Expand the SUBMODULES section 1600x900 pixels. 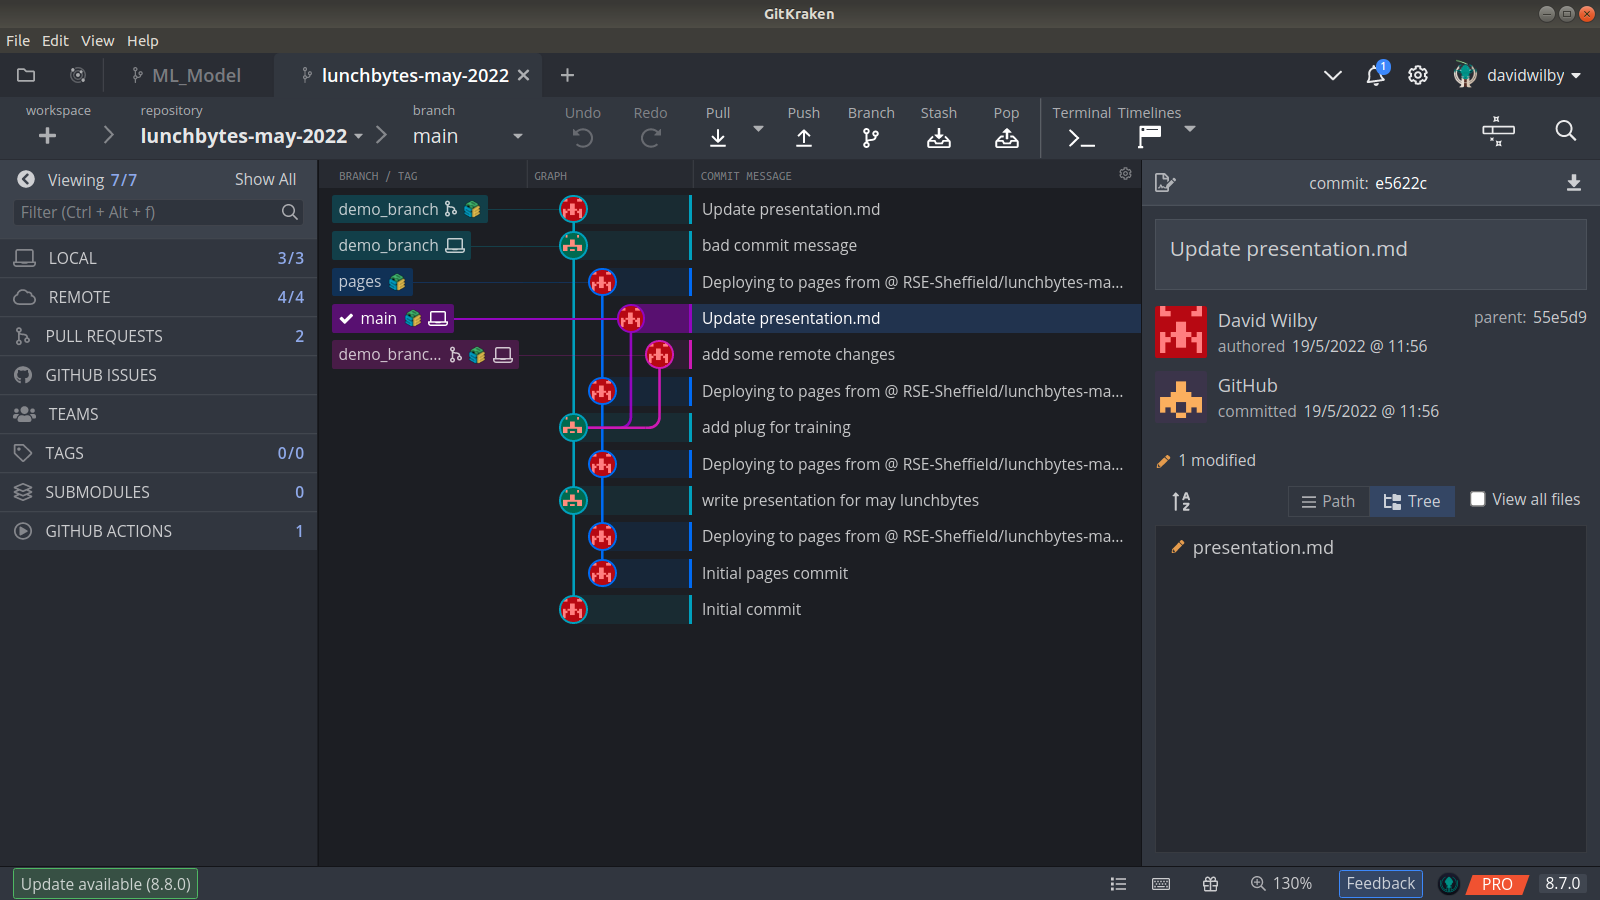coord(158,492)
